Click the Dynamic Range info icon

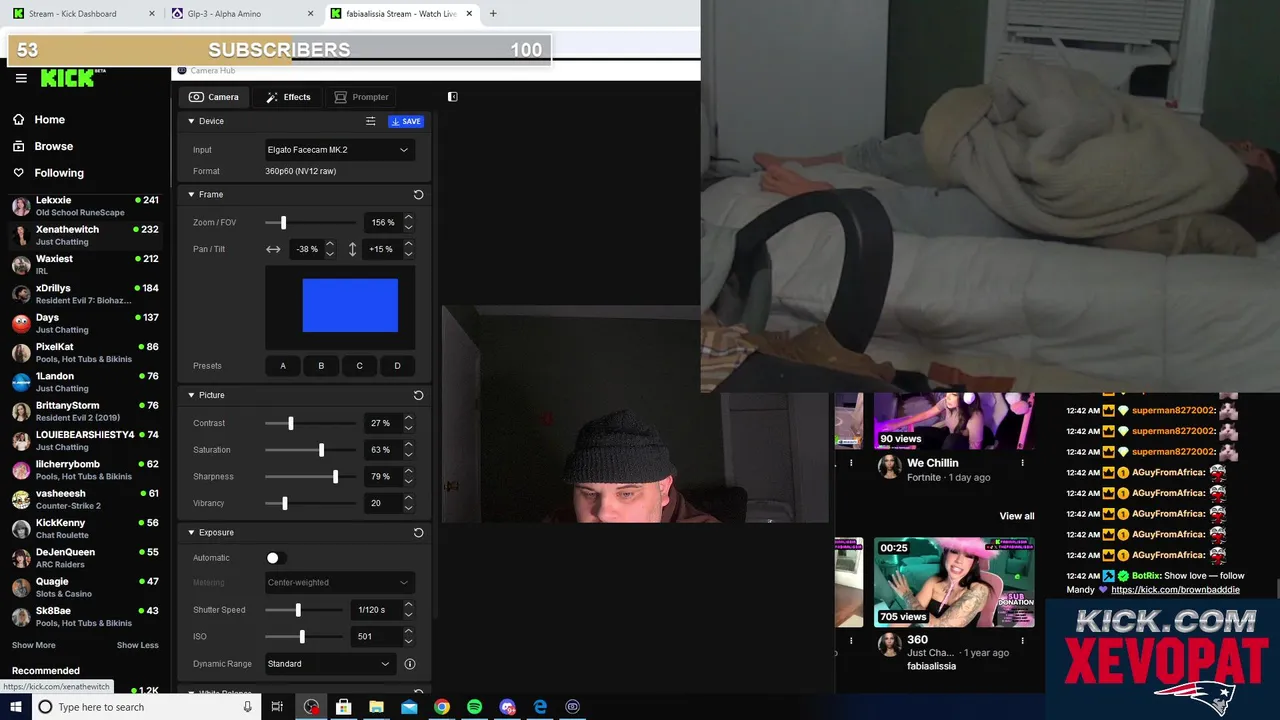pos(409,664)
